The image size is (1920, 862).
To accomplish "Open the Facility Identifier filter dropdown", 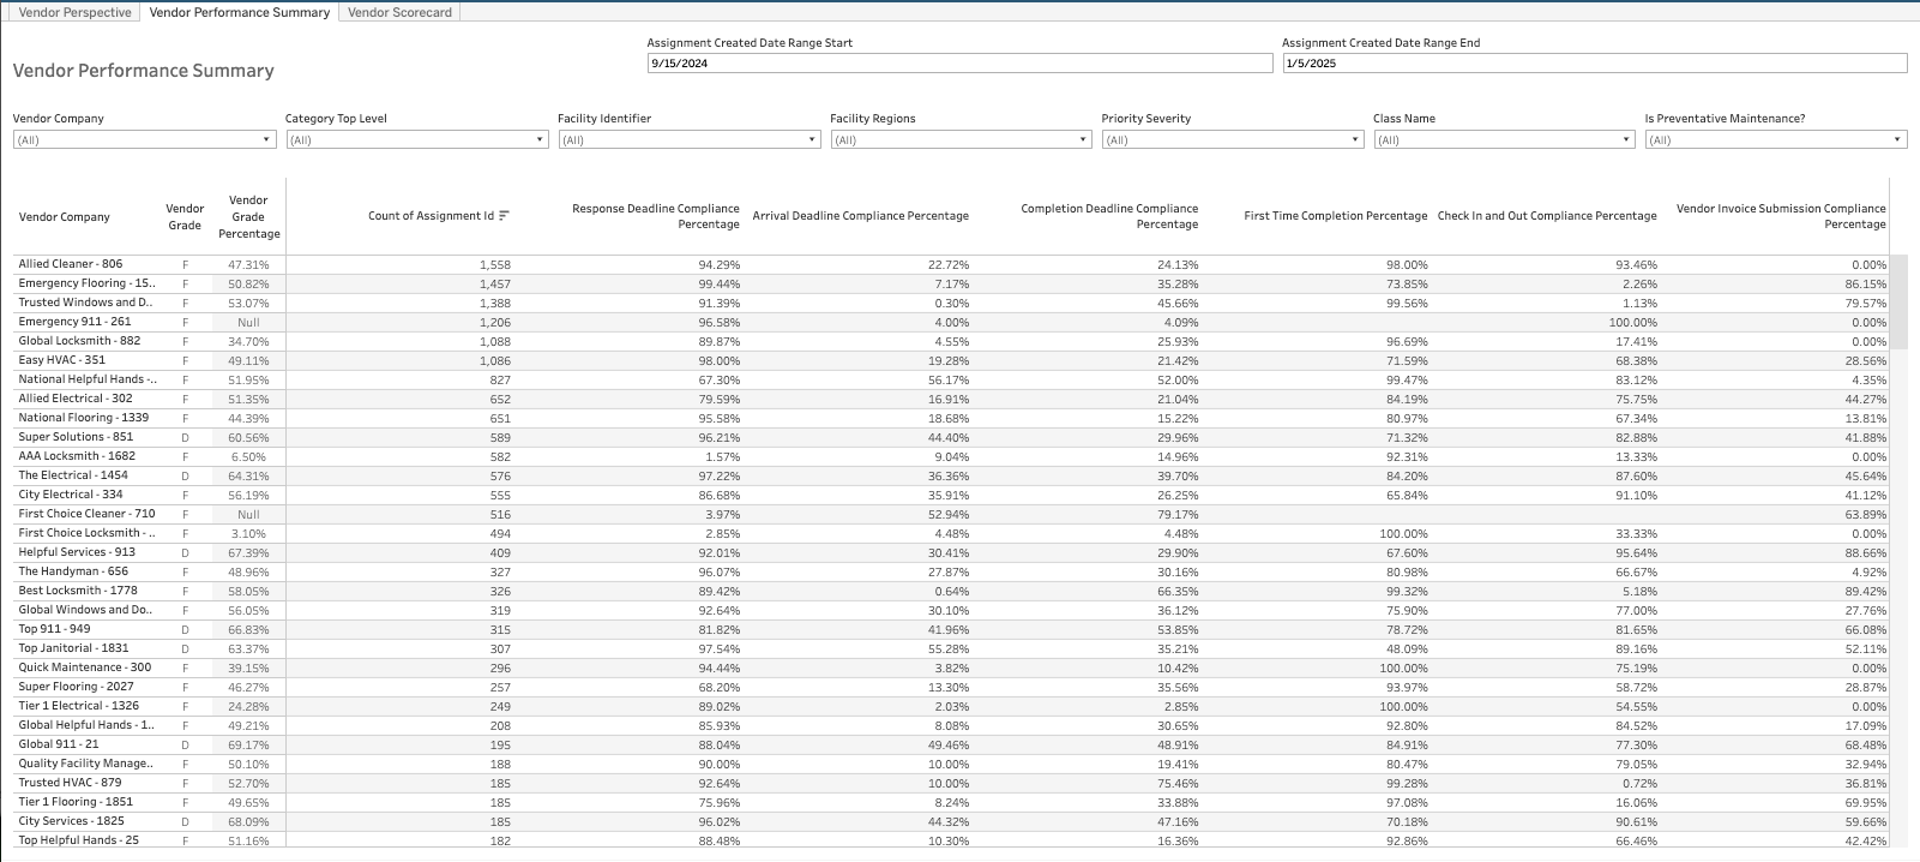I will (x=689, y=140).
